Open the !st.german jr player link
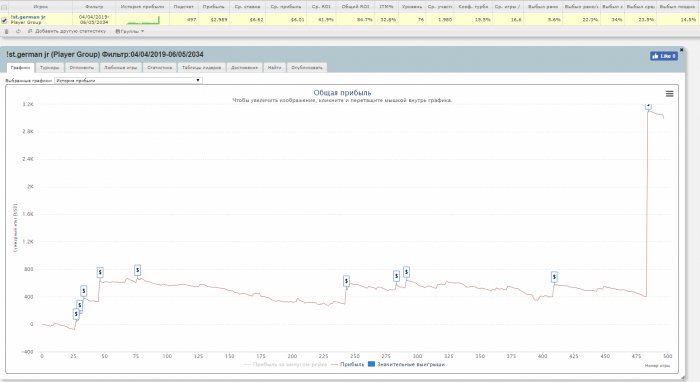This screenshot has height=382, width=700. coord(28,17)
